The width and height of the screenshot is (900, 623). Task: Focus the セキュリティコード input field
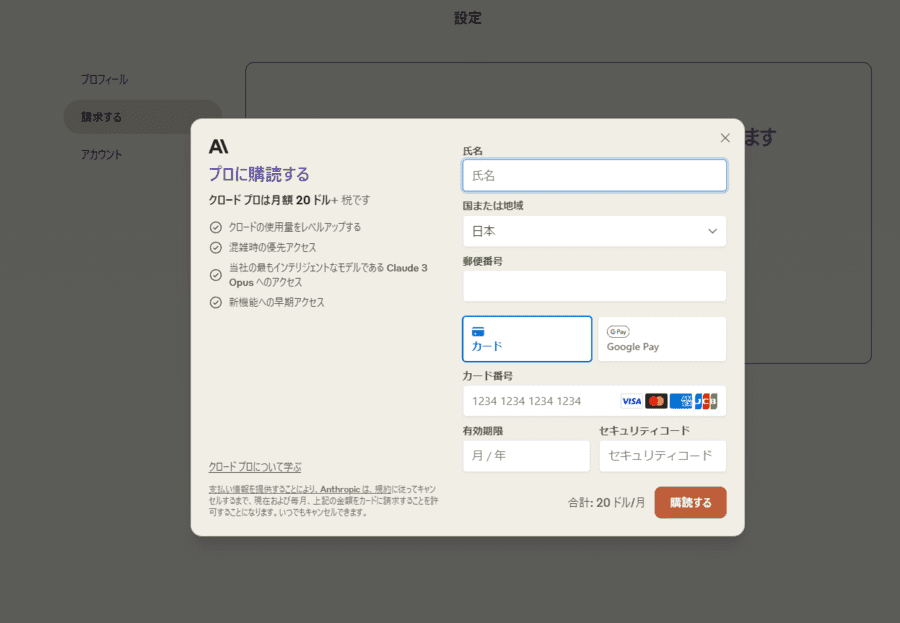[x=662, y=456]
